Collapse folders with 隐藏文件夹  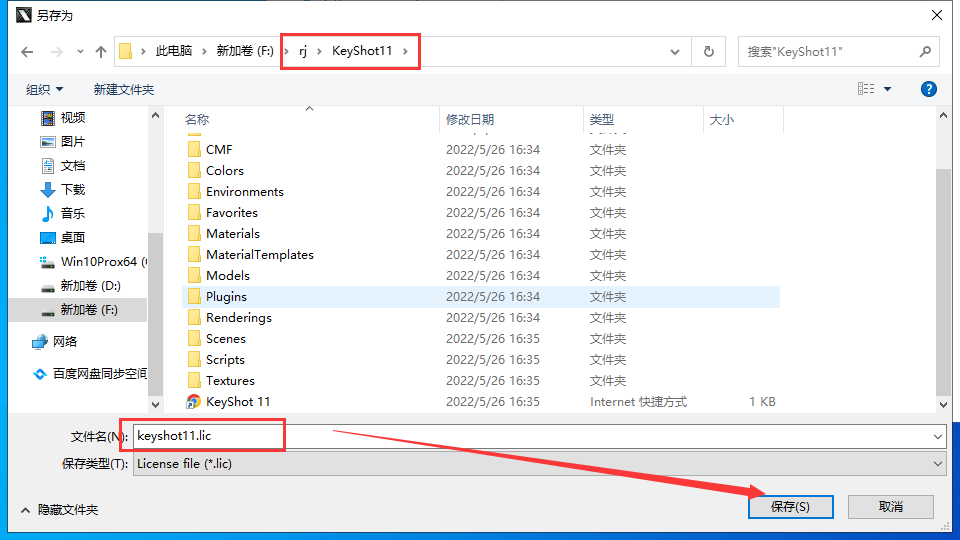[x=59, y=510]
